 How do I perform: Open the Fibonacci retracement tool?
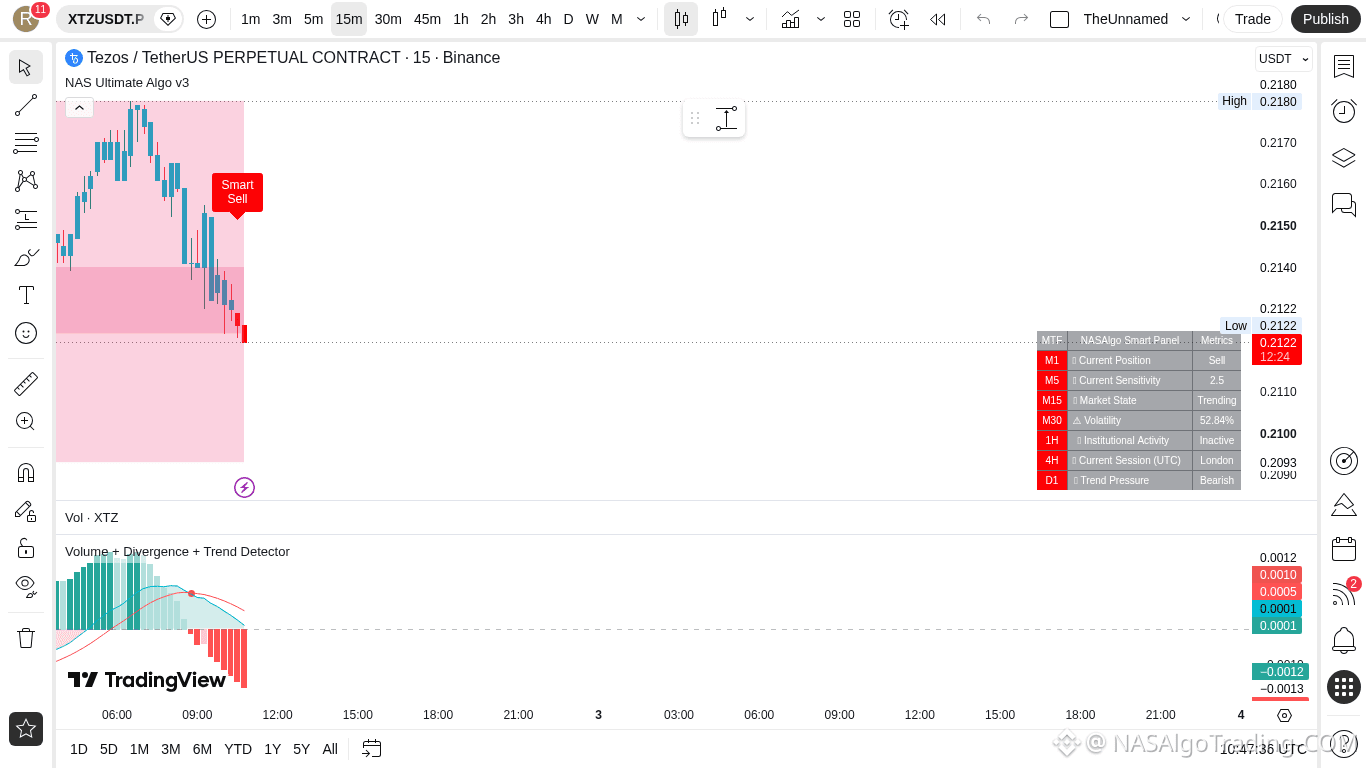click(x=26, y=143)
